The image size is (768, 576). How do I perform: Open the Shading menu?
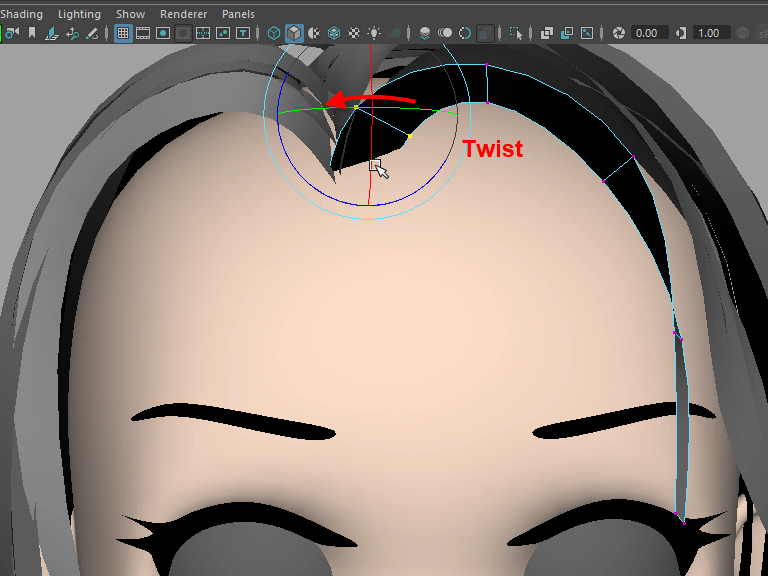click(21, 14)
